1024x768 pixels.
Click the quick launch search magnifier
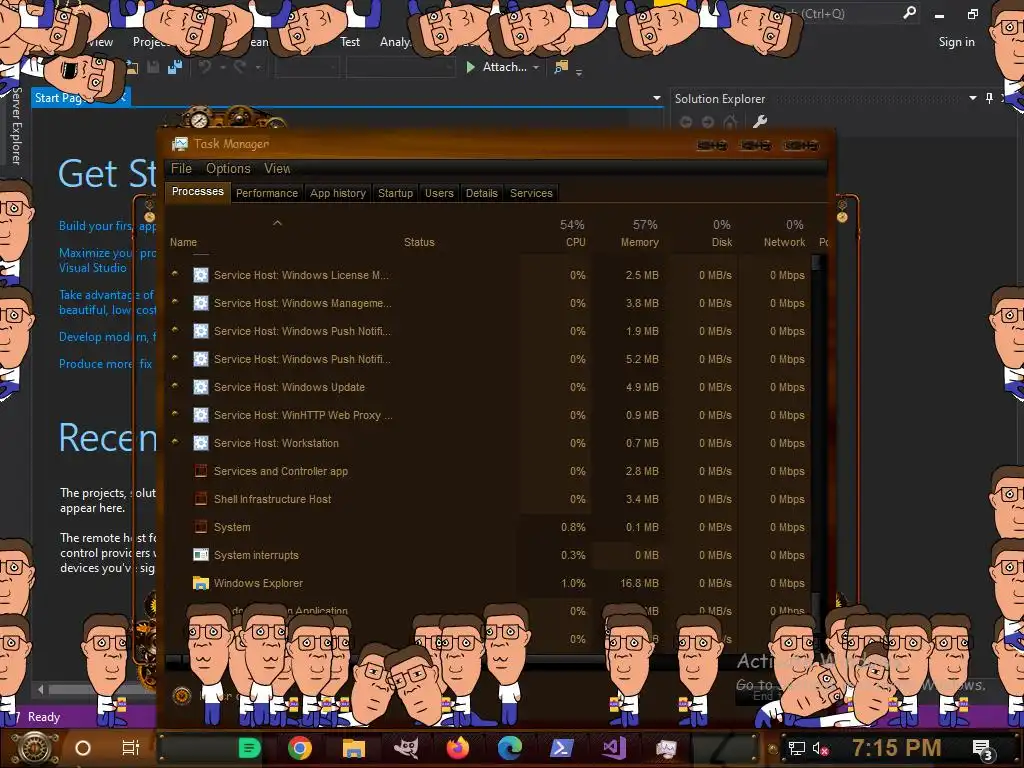(x=909, y=13)
